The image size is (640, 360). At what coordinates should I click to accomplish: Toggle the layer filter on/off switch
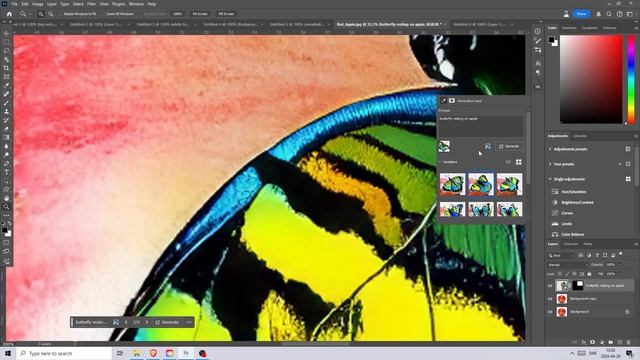click(621, 254)
